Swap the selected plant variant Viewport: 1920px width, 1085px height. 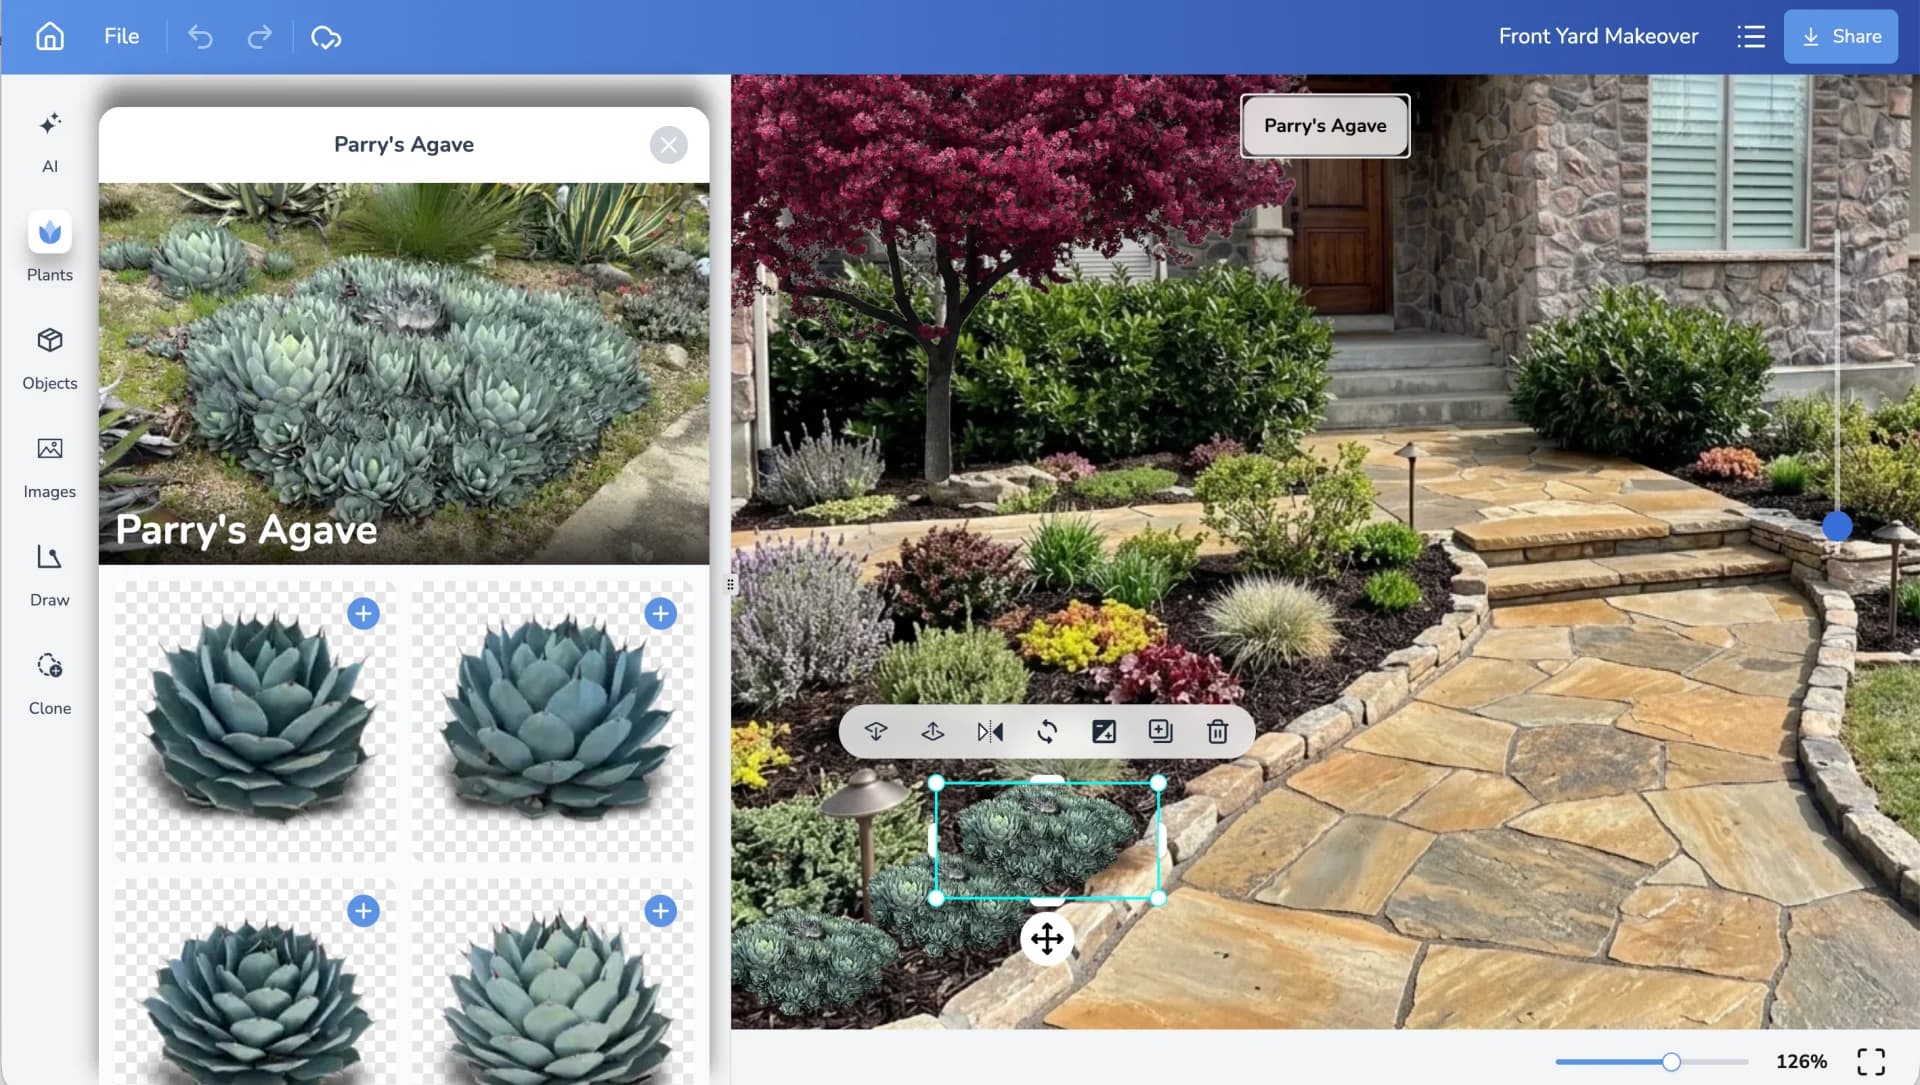pyautogui.click(x=1047, y=732)
